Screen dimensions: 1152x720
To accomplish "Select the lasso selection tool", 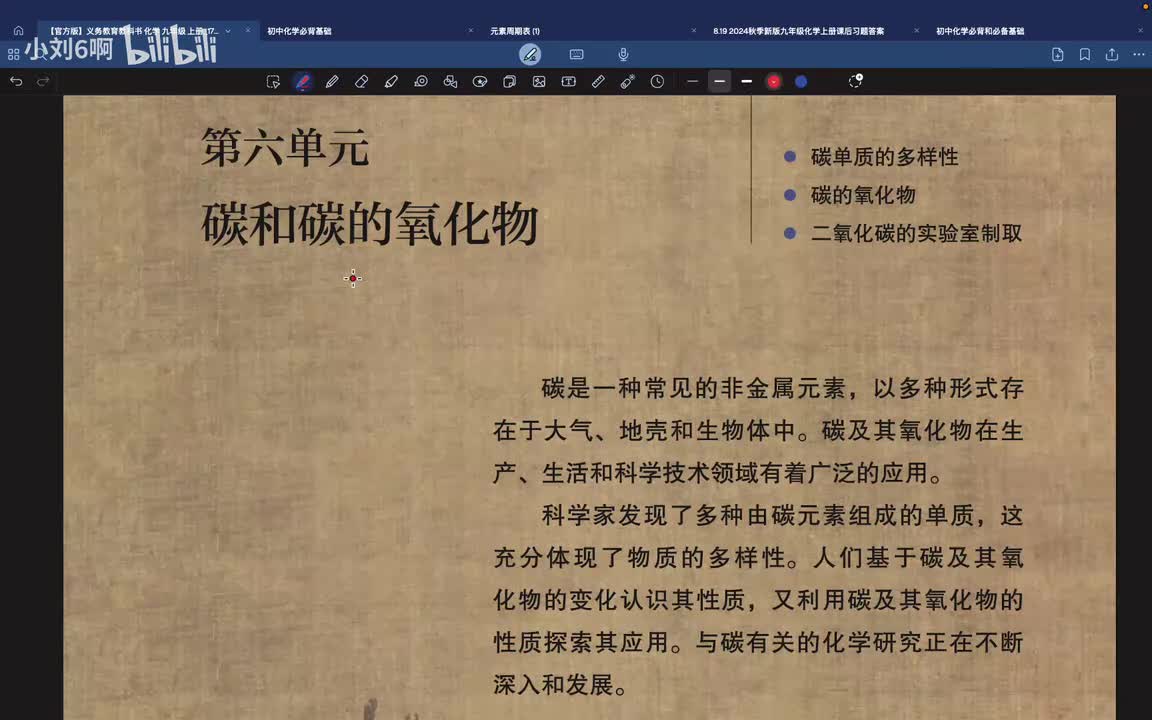I will [273, 82].
